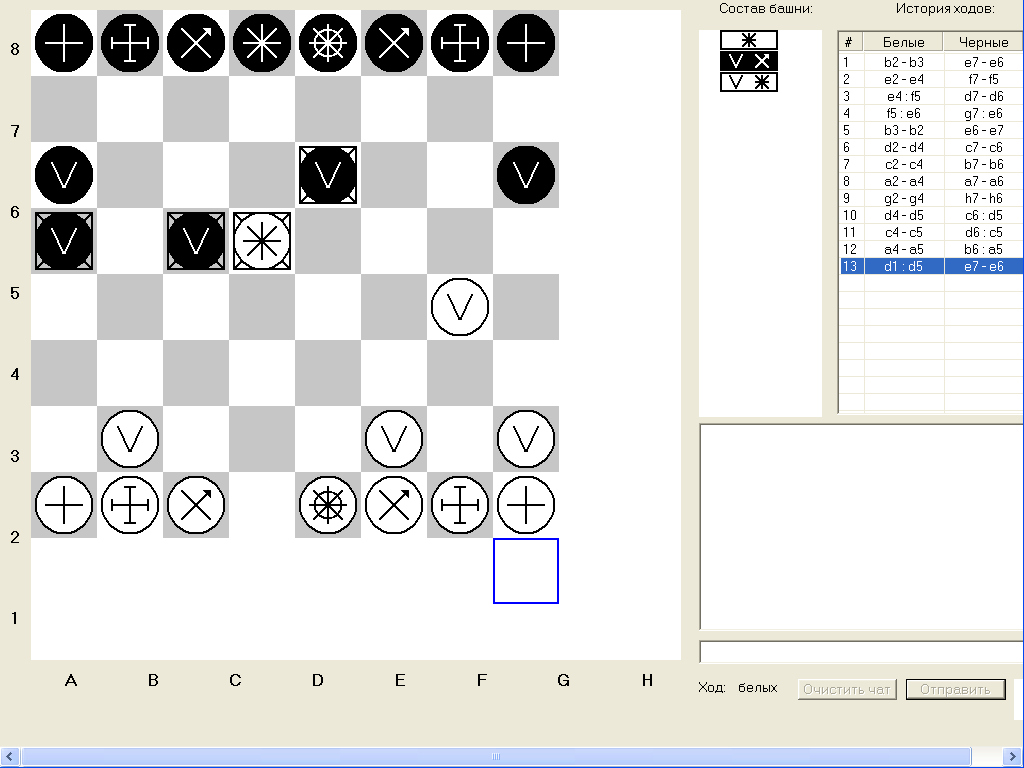Select the leftmost black V tower with corner marks
The height and width of the screenshot is (768, 1024).
64,241
